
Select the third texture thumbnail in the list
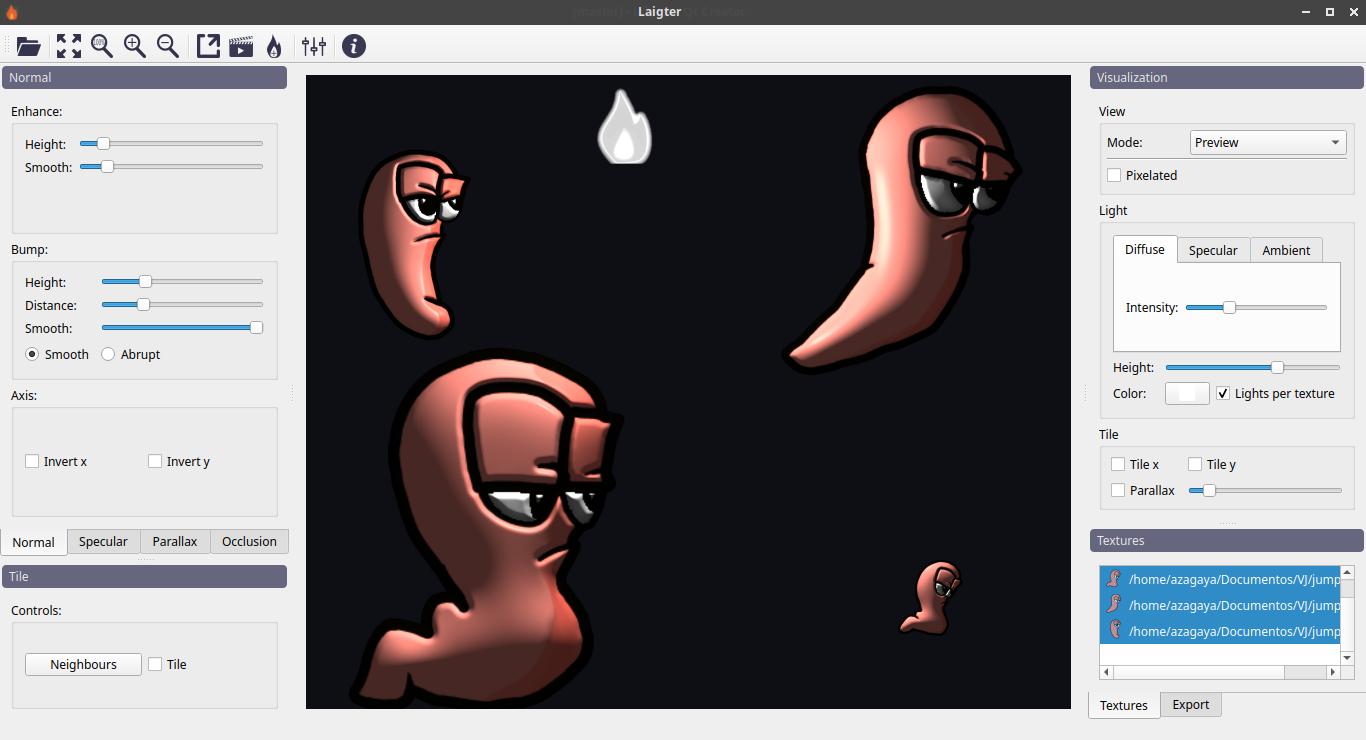(1114, 631)
